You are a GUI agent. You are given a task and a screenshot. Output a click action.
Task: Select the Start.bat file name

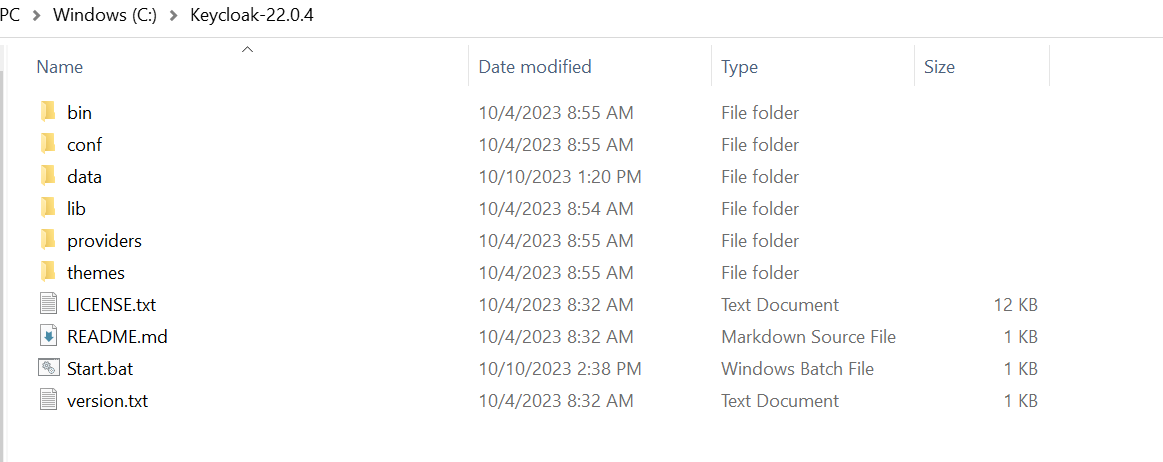point(100,368)
